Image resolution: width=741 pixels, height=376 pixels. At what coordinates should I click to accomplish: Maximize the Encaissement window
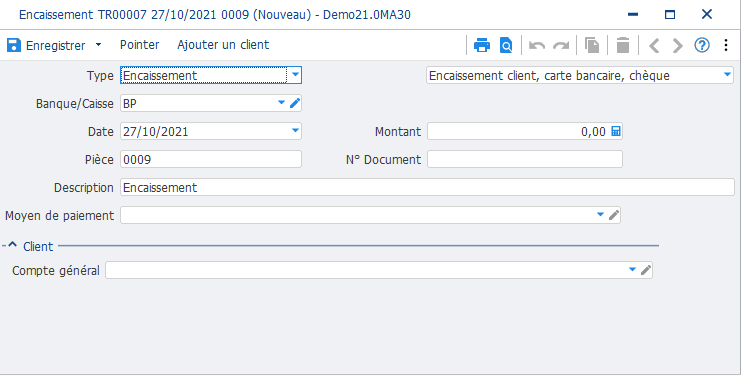point(670,15)
